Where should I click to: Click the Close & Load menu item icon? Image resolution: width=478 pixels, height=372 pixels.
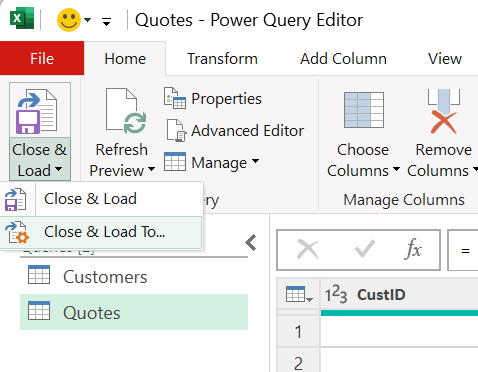[x=15, y=199]
